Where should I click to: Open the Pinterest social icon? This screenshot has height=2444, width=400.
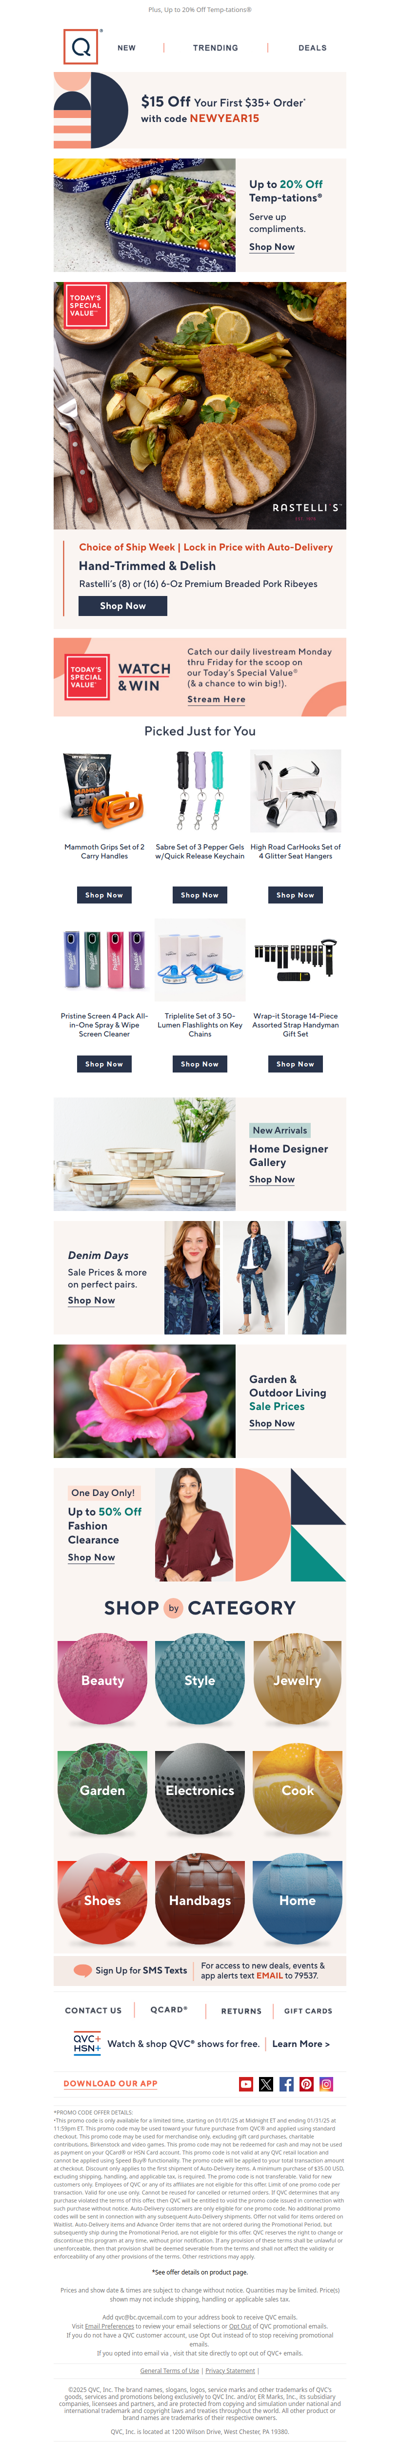[306, 2084]
